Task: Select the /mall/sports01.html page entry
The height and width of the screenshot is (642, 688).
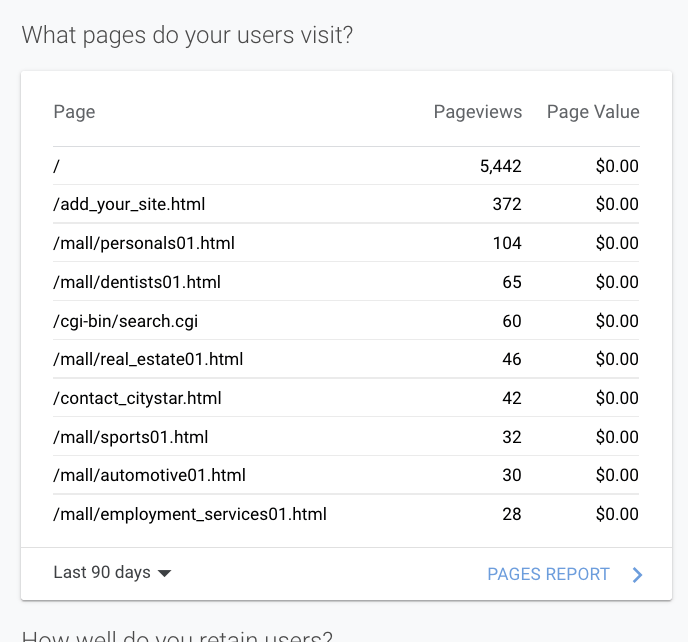Action: [x=130, y=437]
